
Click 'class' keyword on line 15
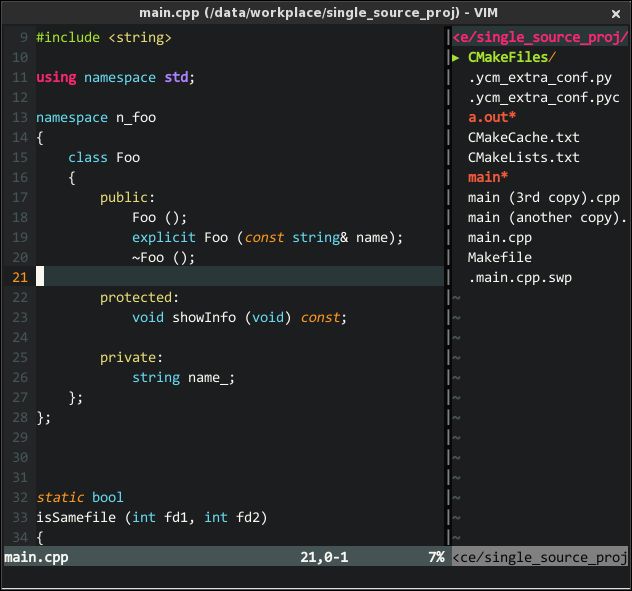[87, 157]
